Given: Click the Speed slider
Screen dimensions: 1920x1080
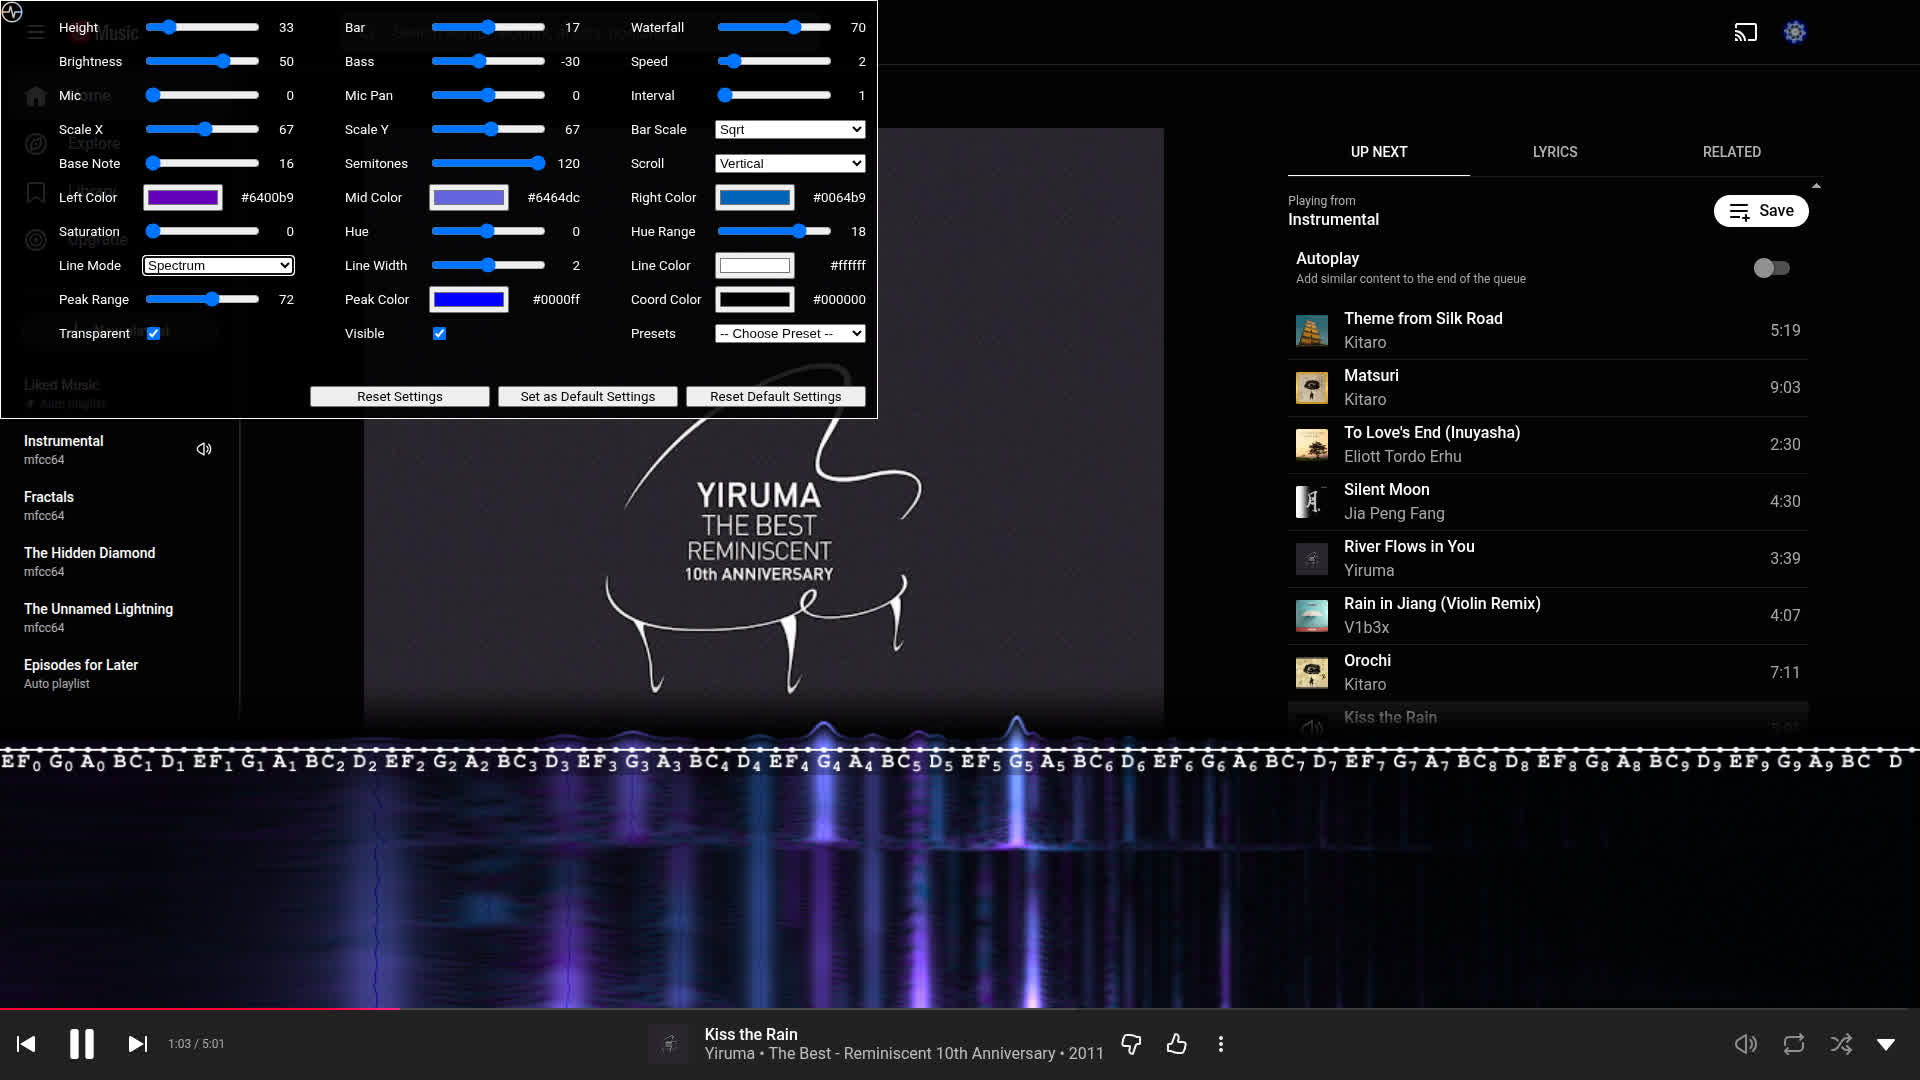Looking at the screenshot, I should coord(774,62).
